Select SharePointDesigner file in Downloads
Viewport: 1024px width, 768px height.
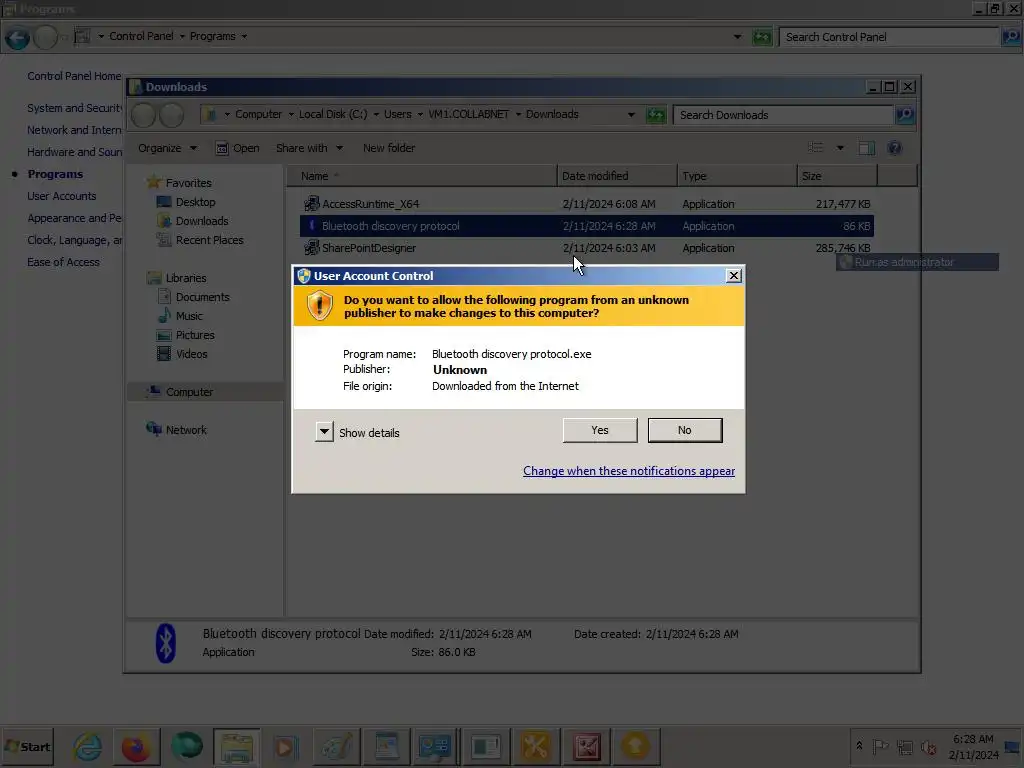(369, 248)
